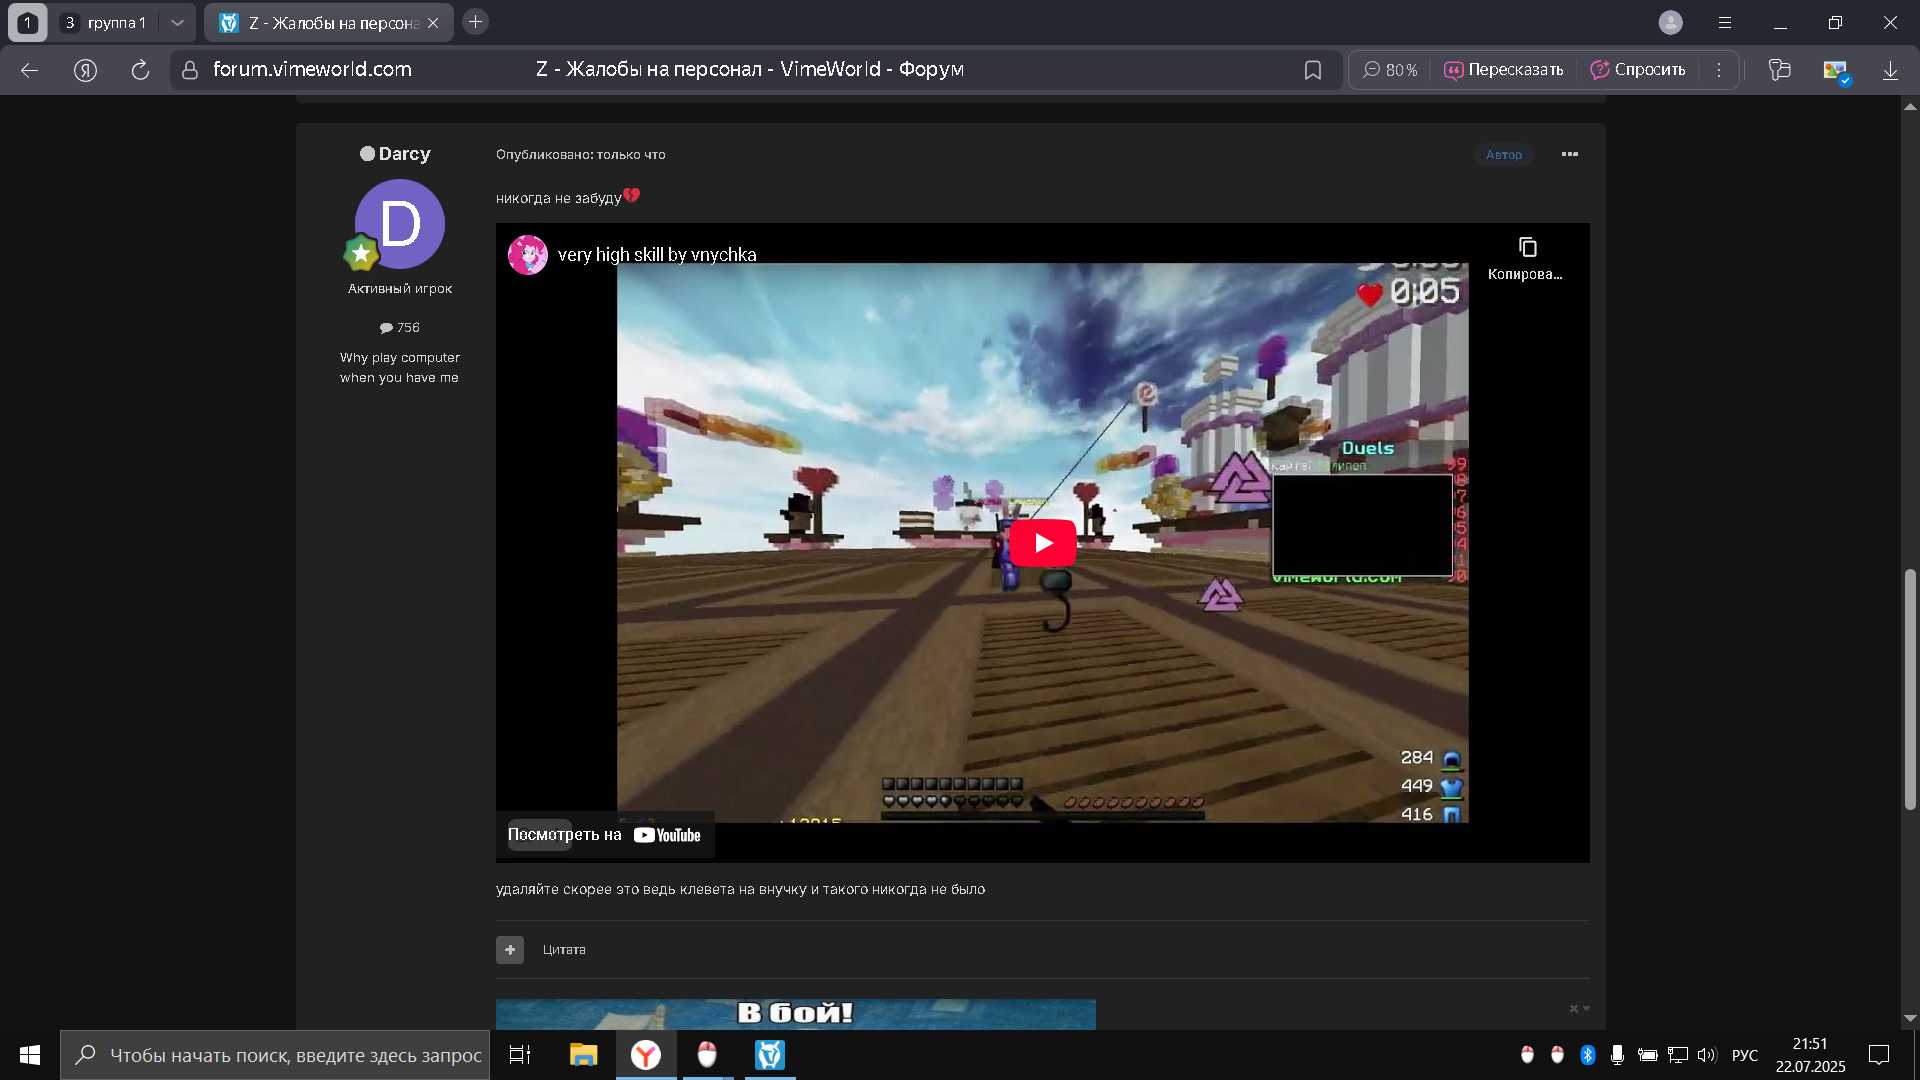
Task: Open network status tray icon
Action: tap(1678, 1055)
